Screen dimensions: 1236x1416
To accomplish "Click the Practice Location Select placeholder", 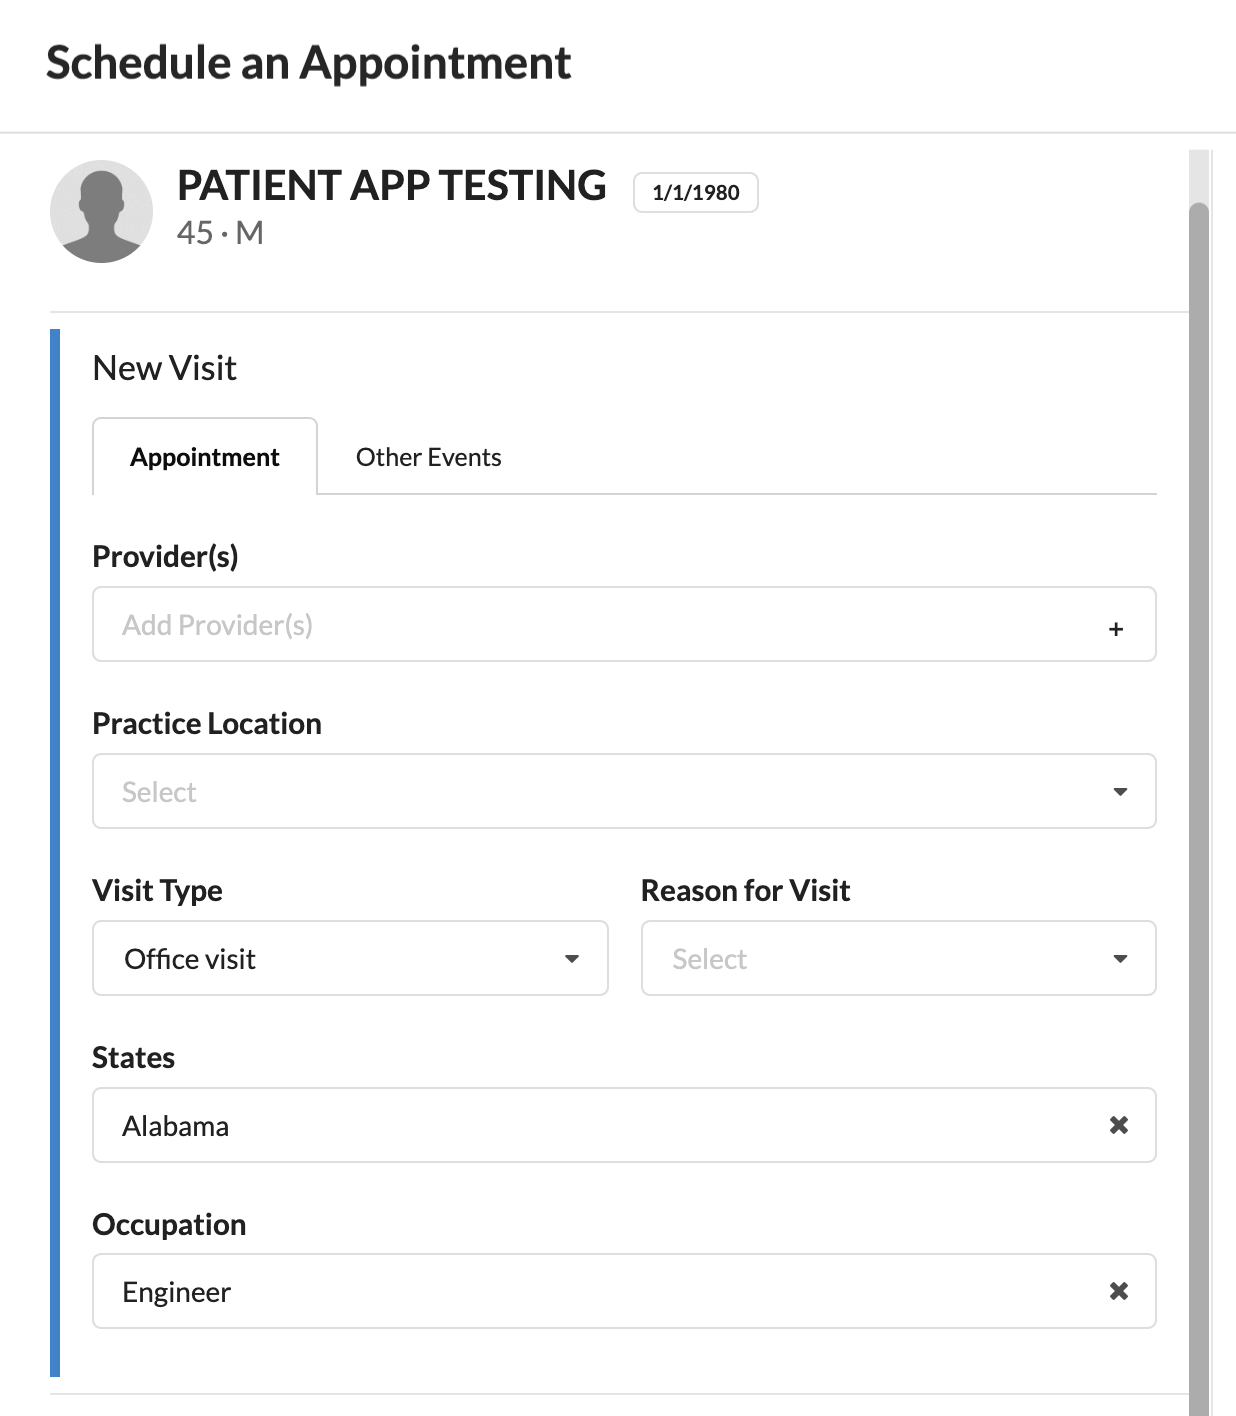I will point(159,792).
